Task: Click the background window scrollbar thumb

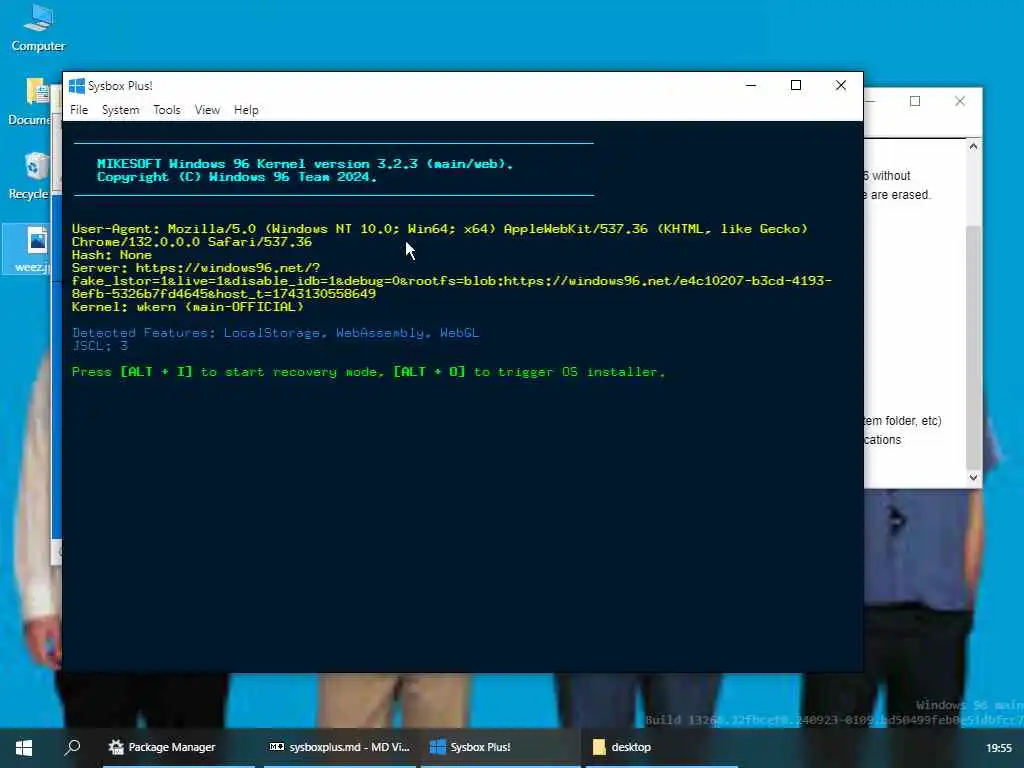Action: (x=973, y=347)
